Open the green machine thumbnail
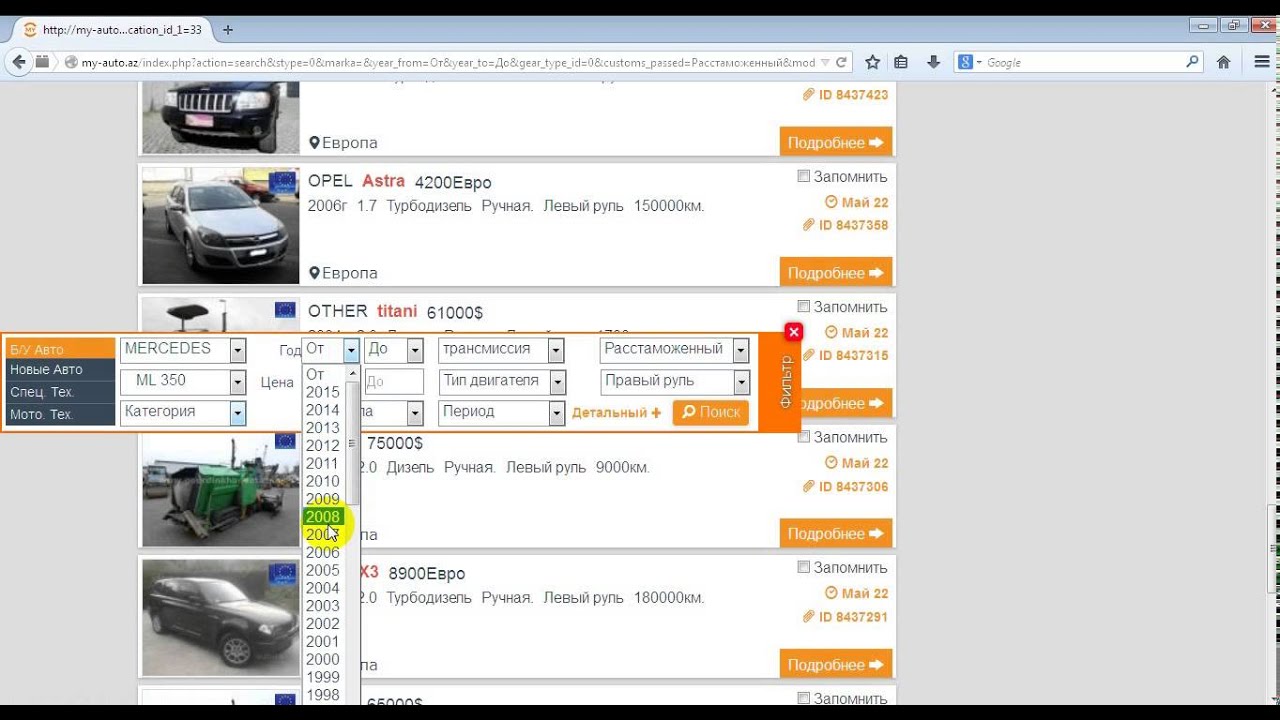 tap(220, 488)
